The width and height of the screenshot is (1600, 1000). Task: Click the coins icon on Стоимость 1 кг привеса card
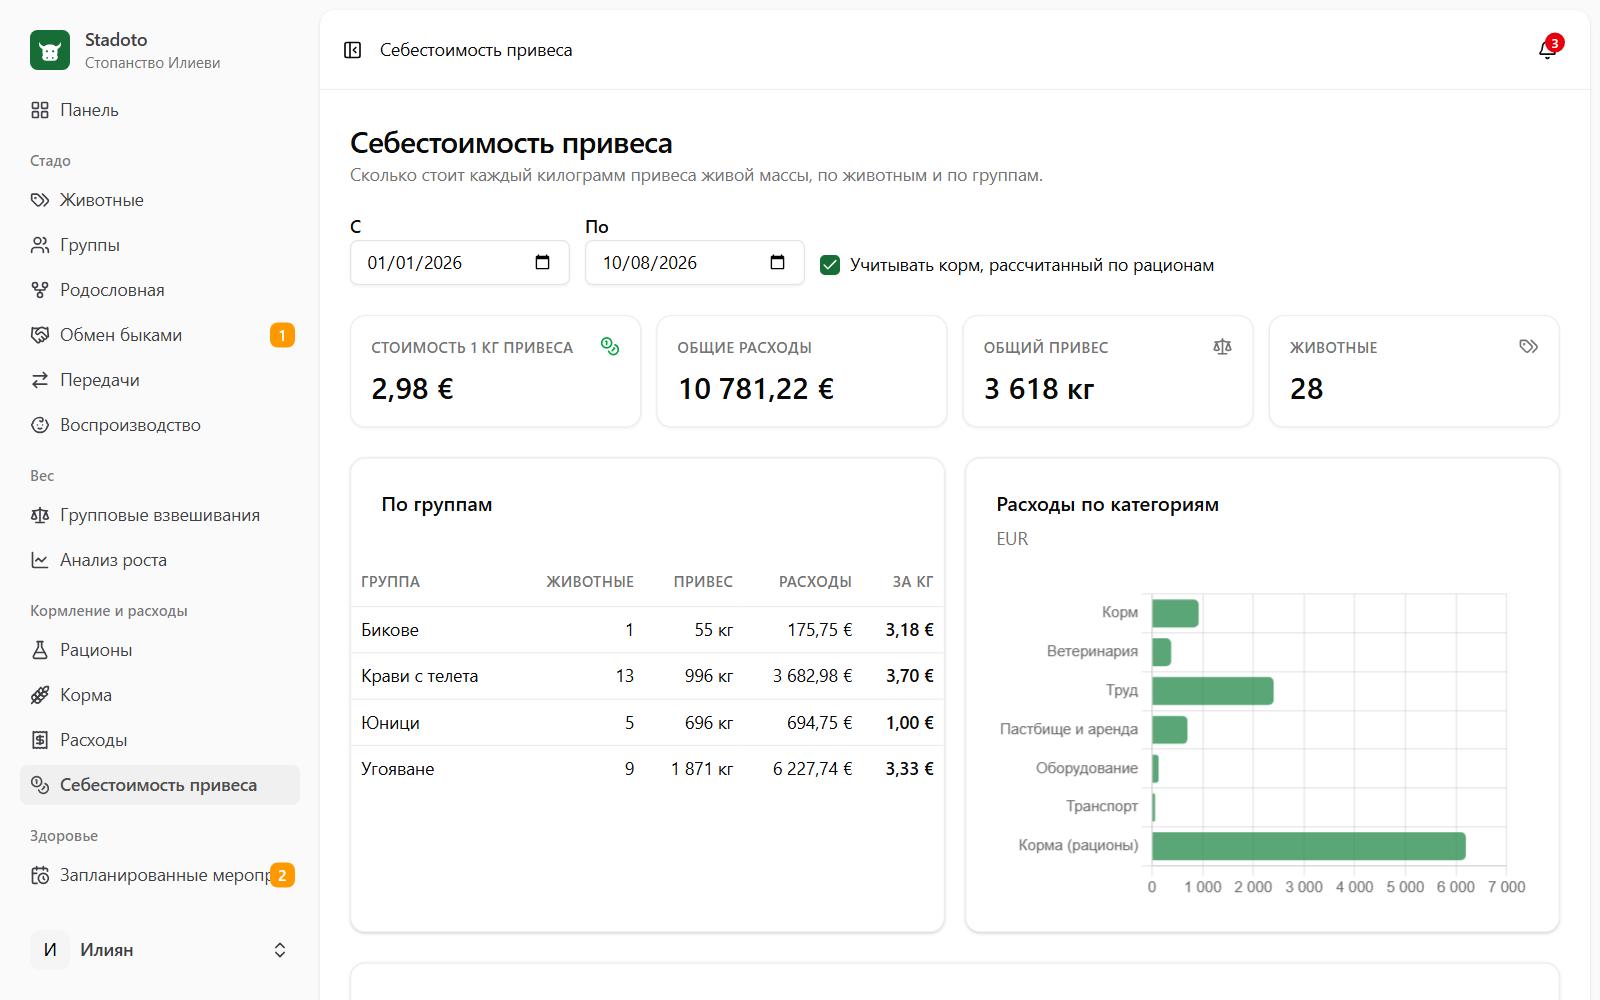[610, 346]
